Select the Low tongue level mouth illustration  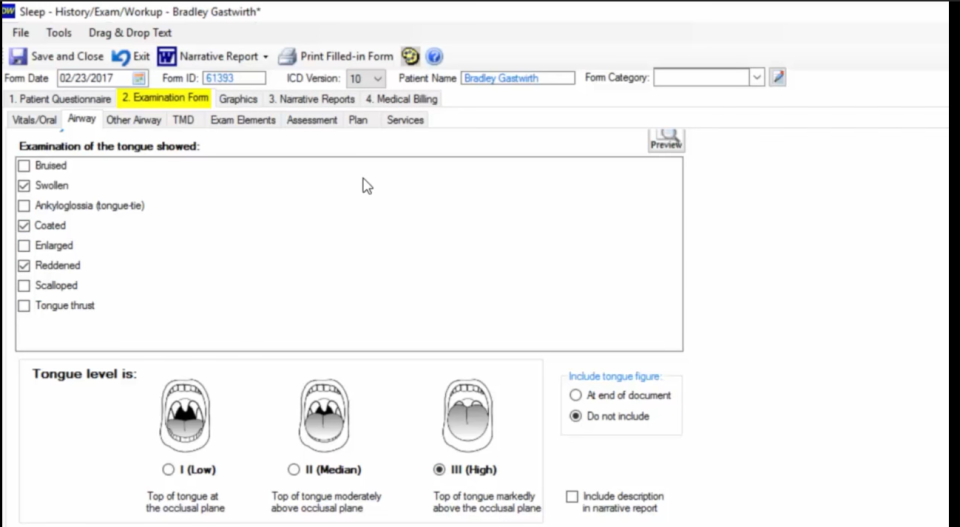(x=185, y=416)
